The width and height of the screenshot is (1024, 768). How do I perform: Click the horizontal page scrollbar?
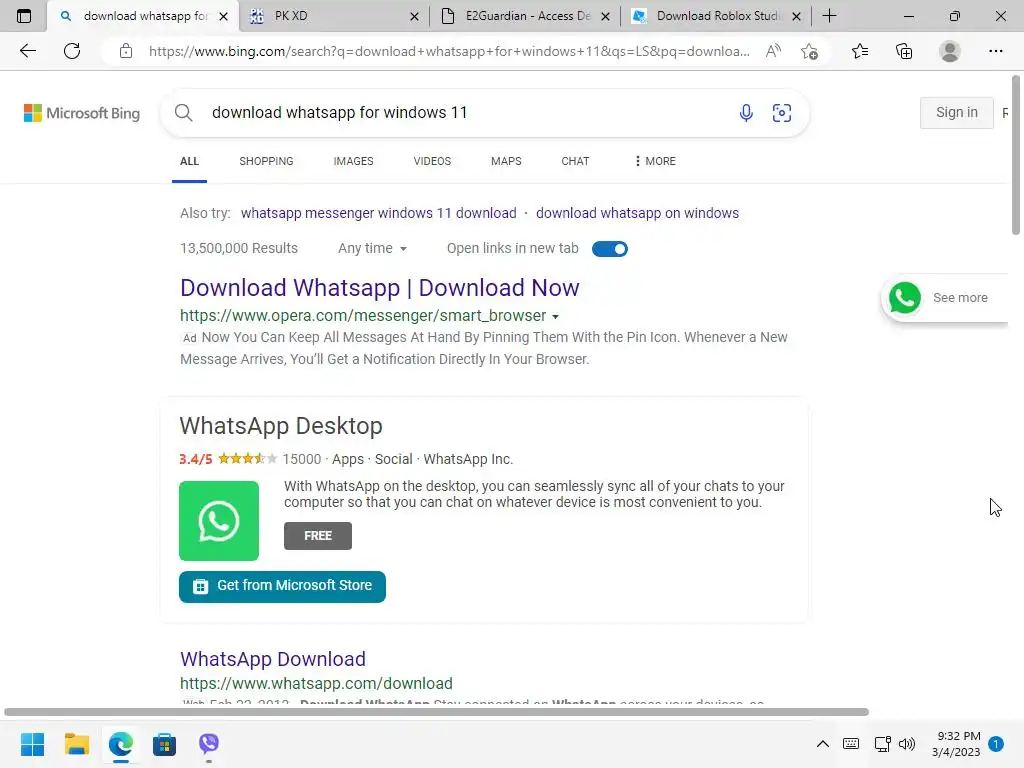pos(436,712)
